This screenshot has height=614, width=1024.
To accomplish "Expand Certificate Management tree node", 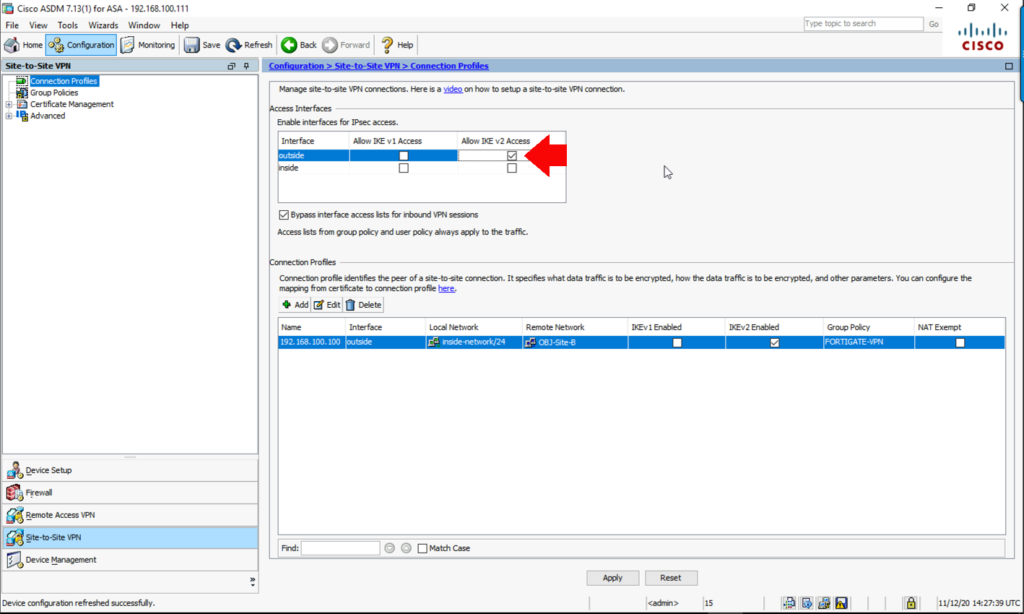I will coord(8,105).
